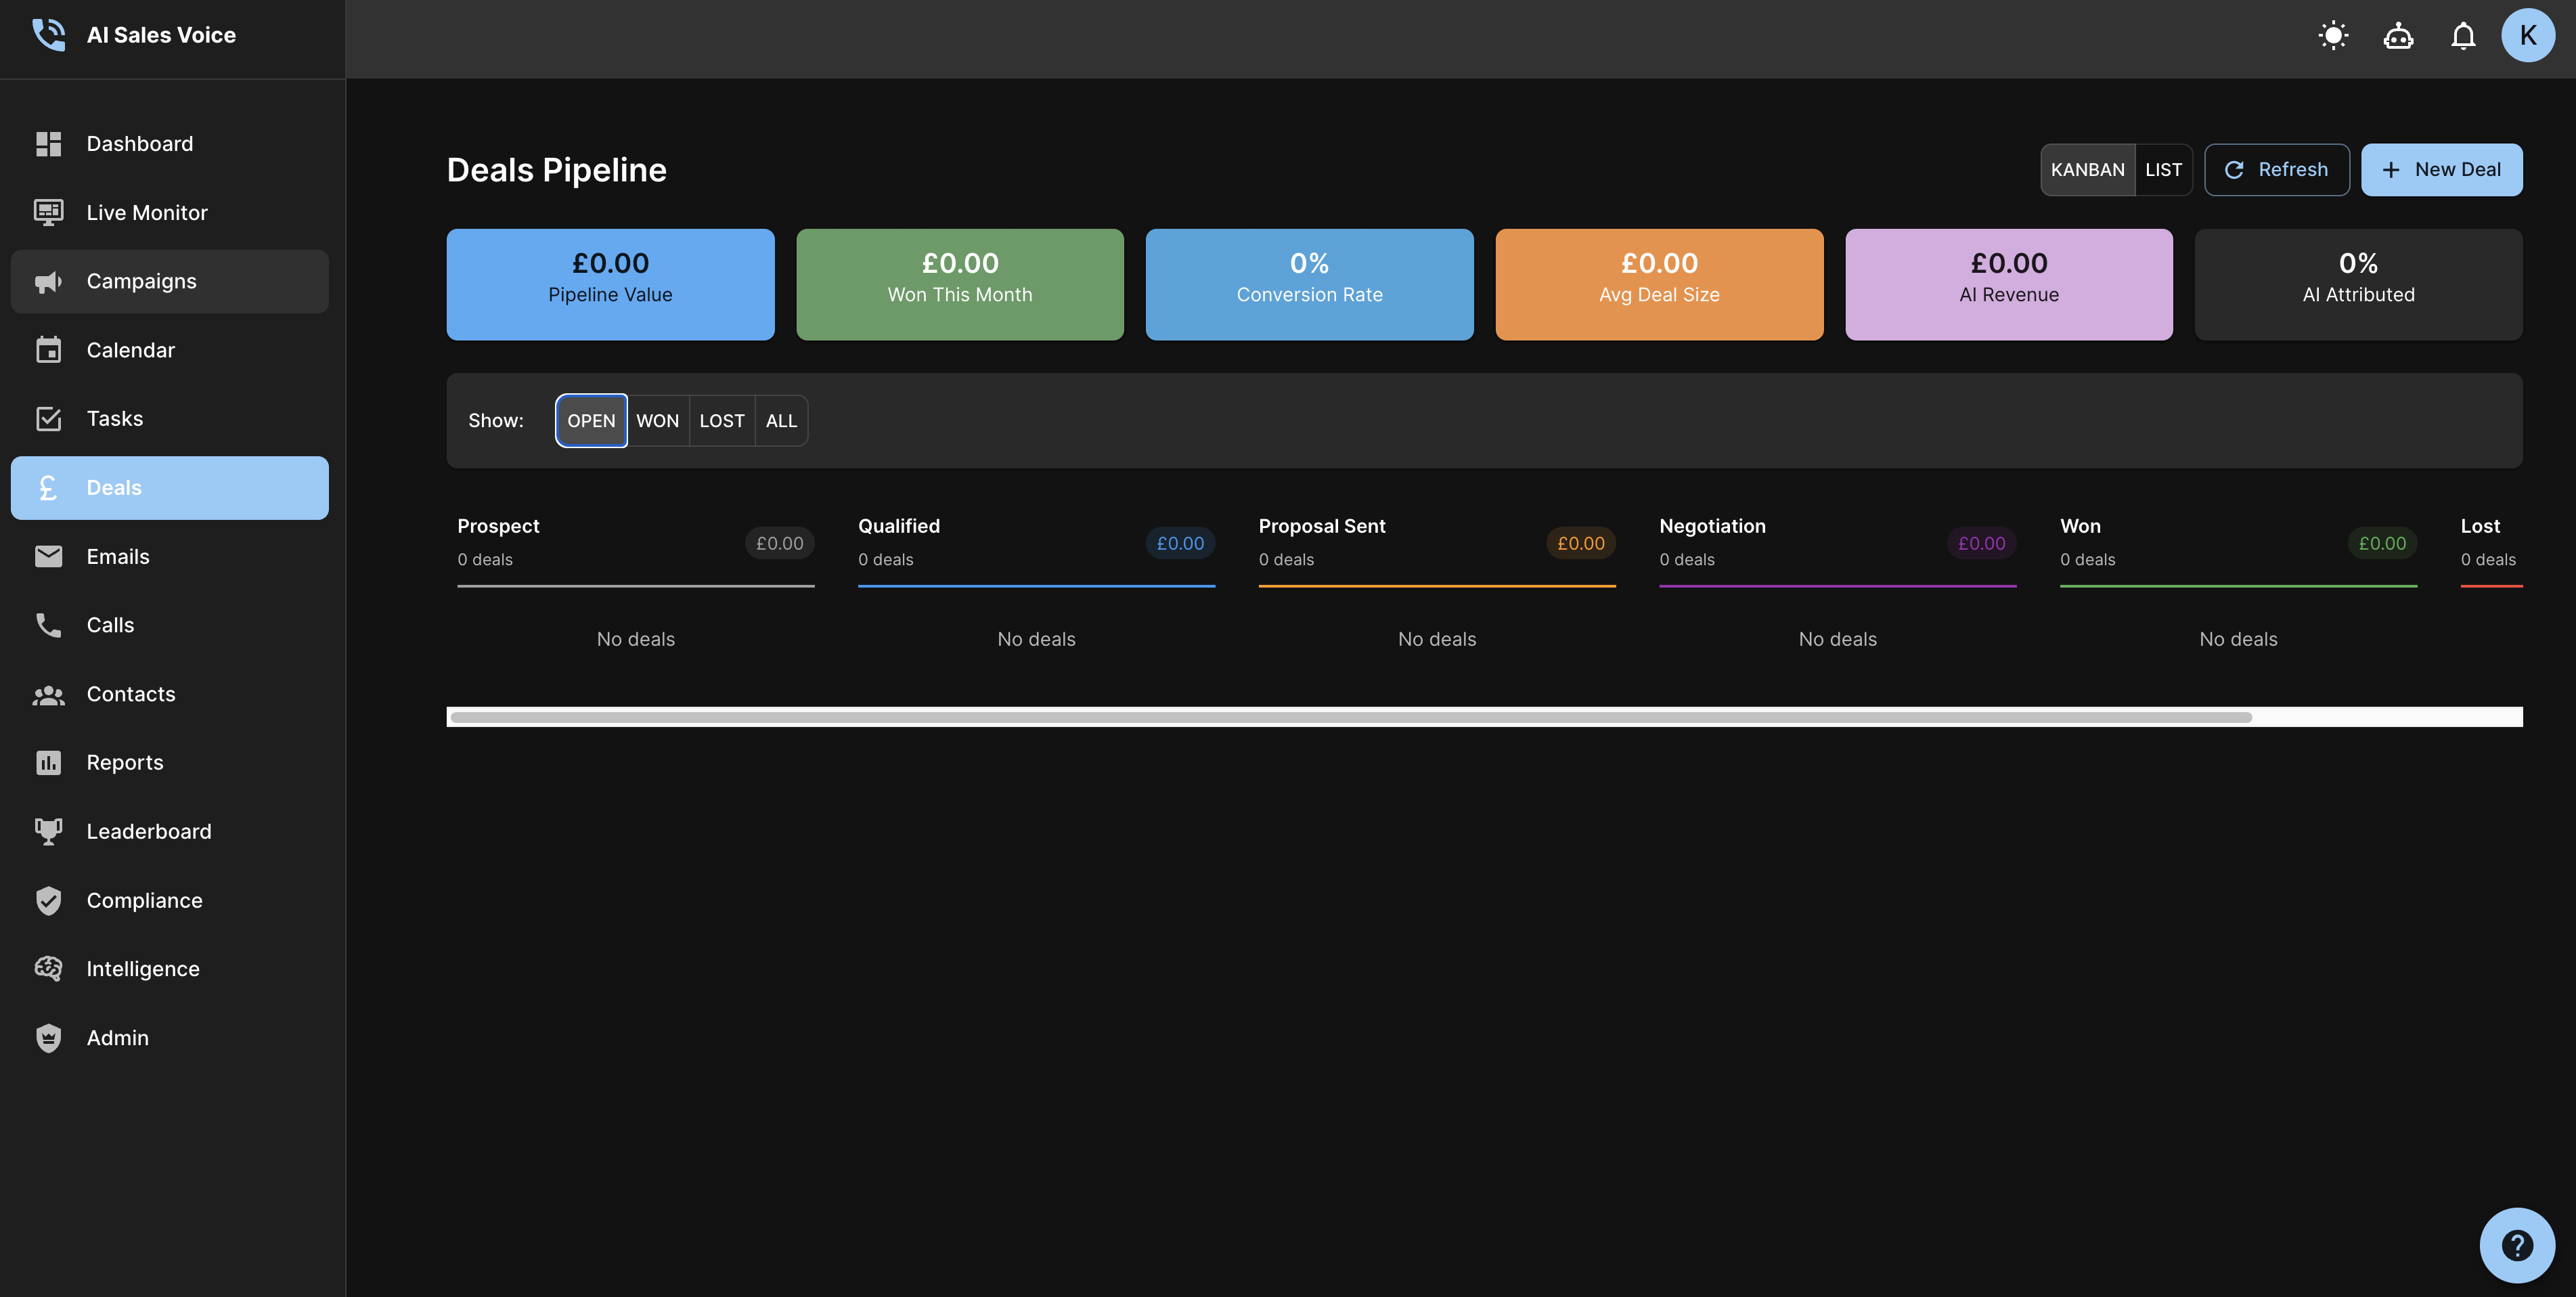Screen dimensions: 2576x1297
Task: Select the Emails icon
Action: click(x=49, y=556)
